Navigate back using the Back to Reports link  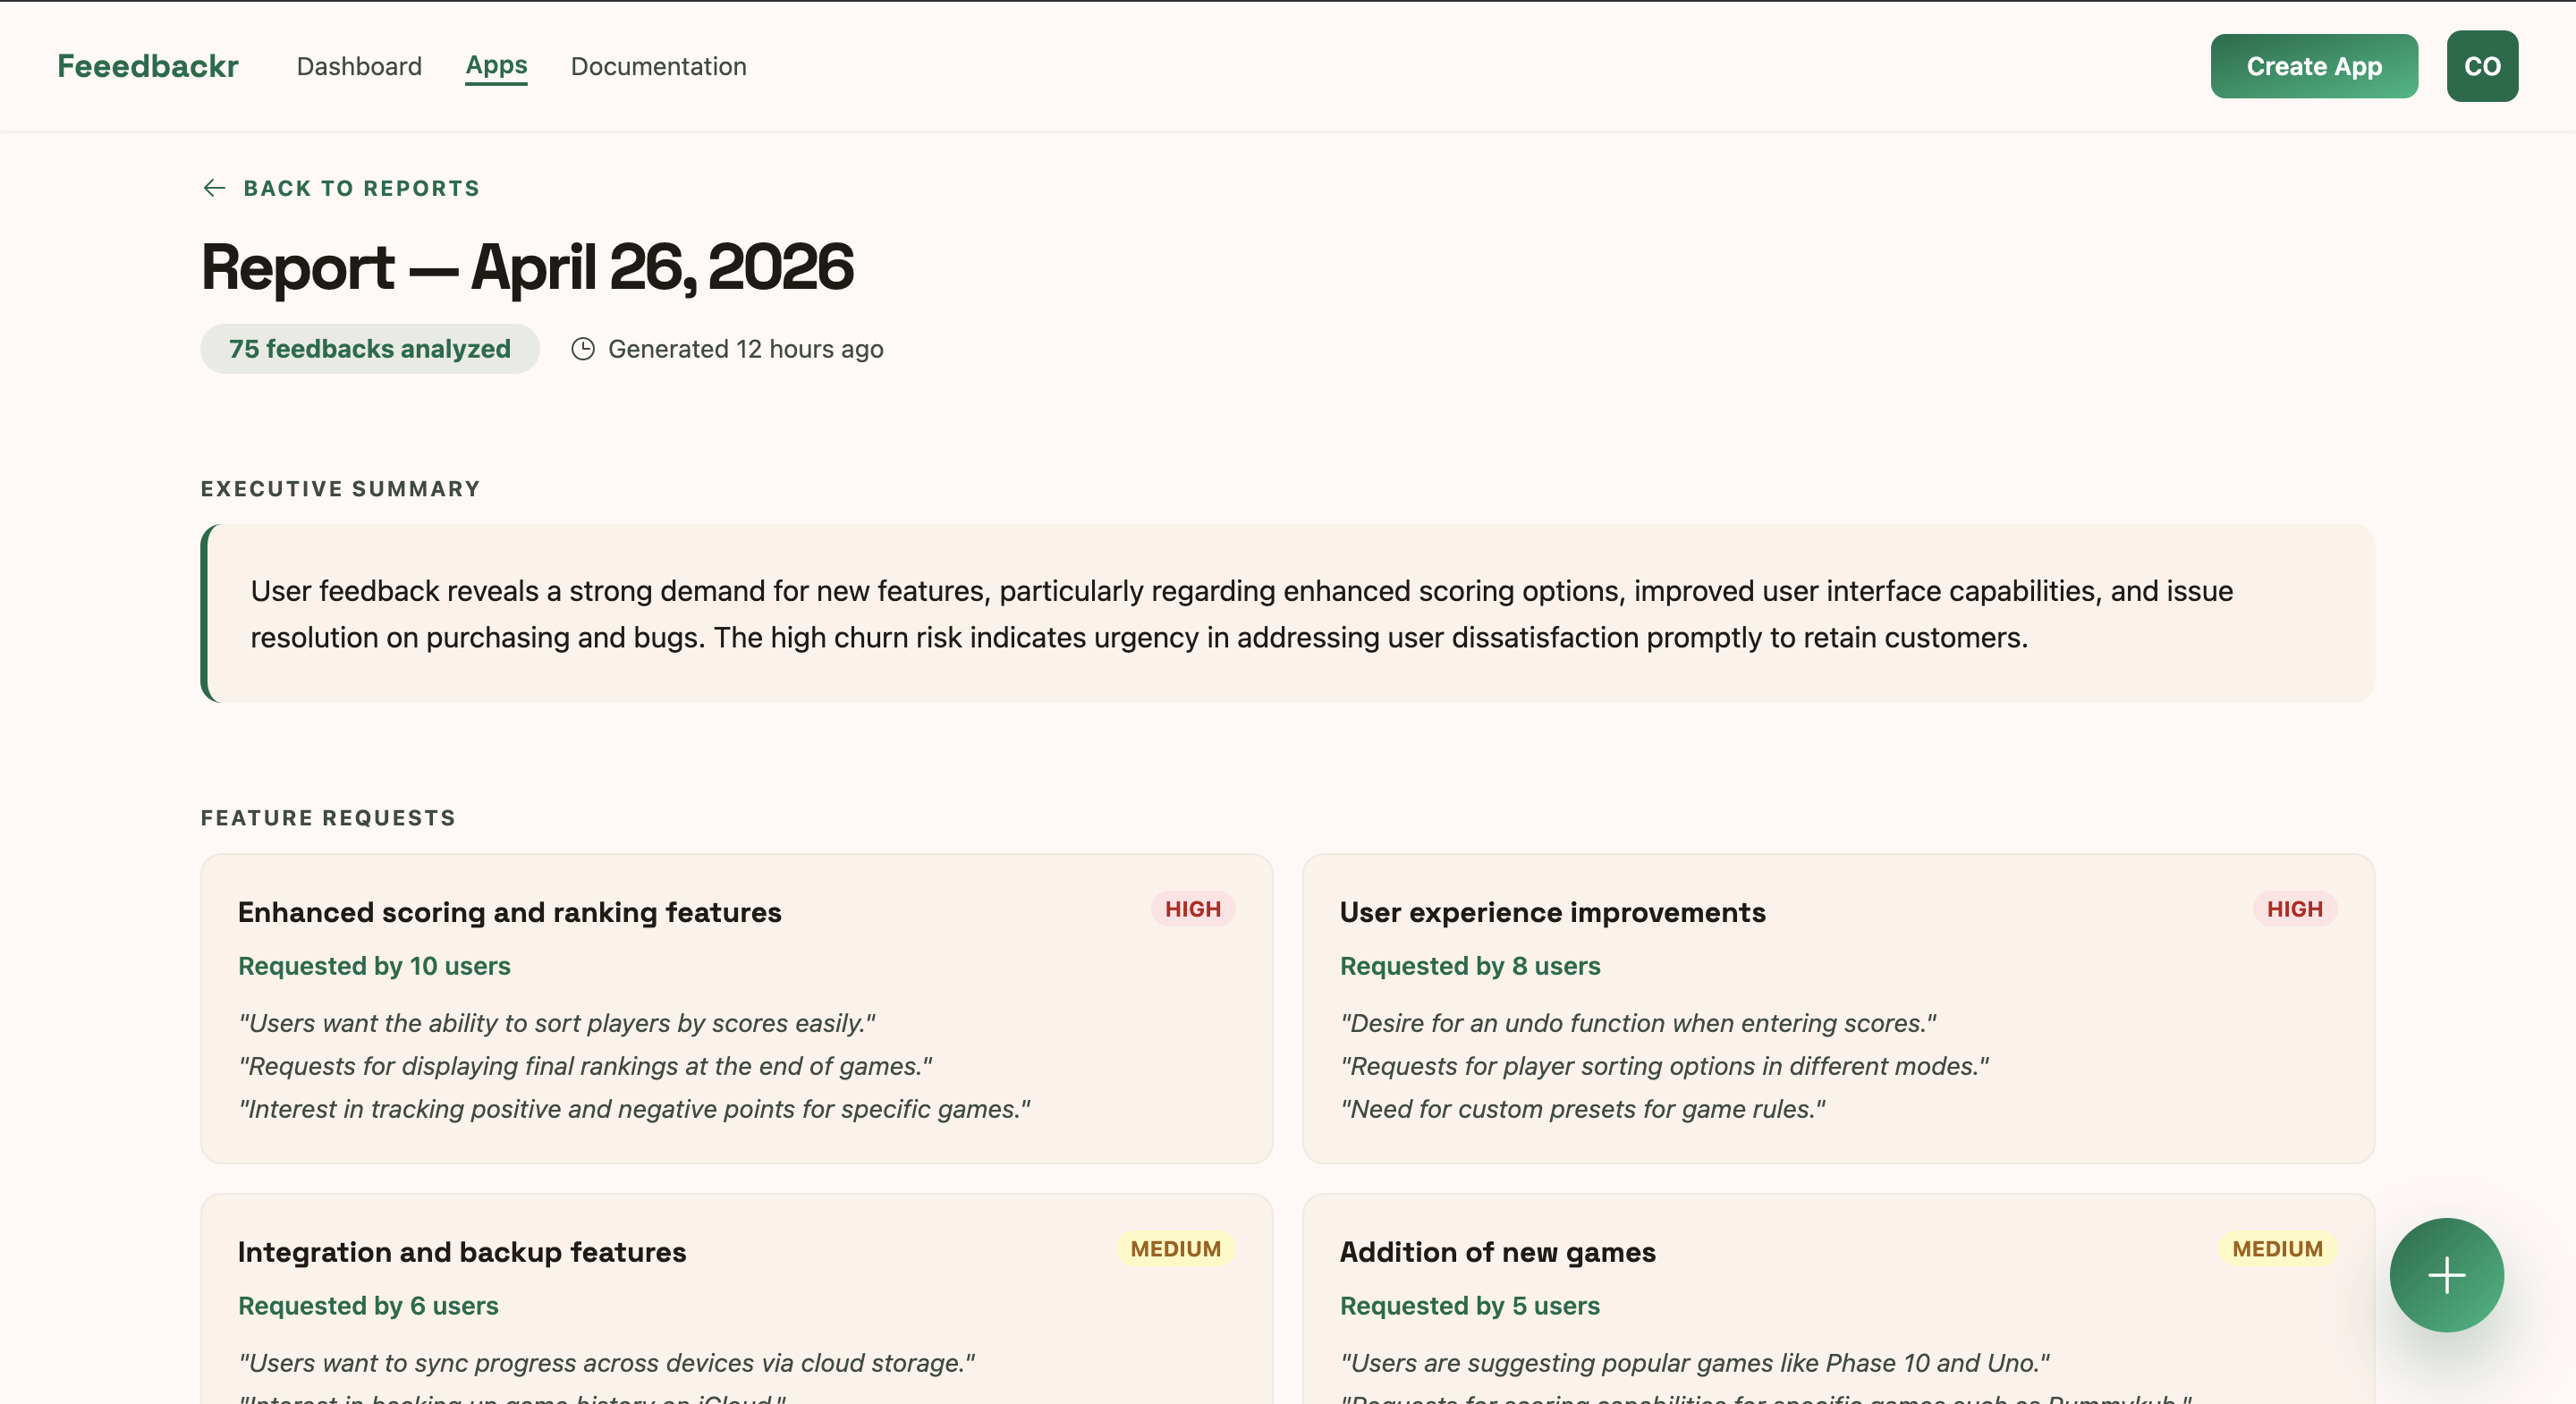(x=361, y=188)
